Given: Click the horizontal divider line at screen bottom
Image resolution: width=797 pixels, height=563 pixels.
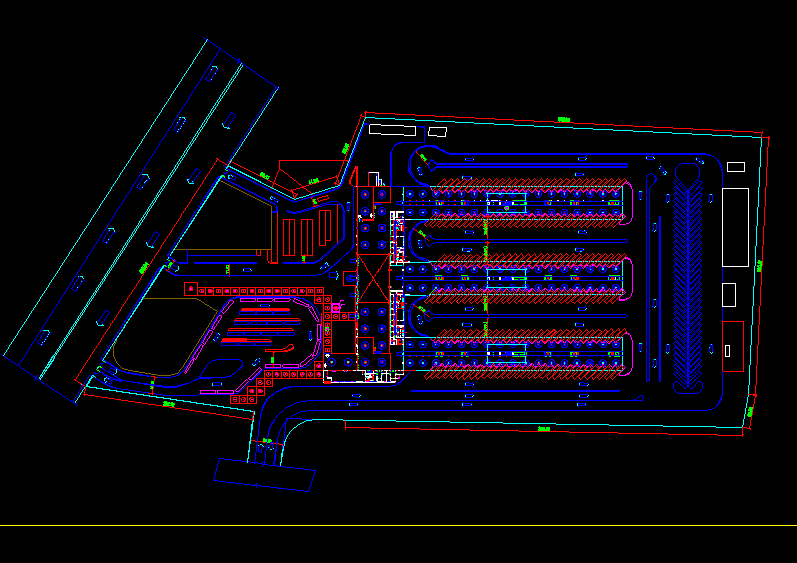Looking at the screenshot, I should coord(398,525).
